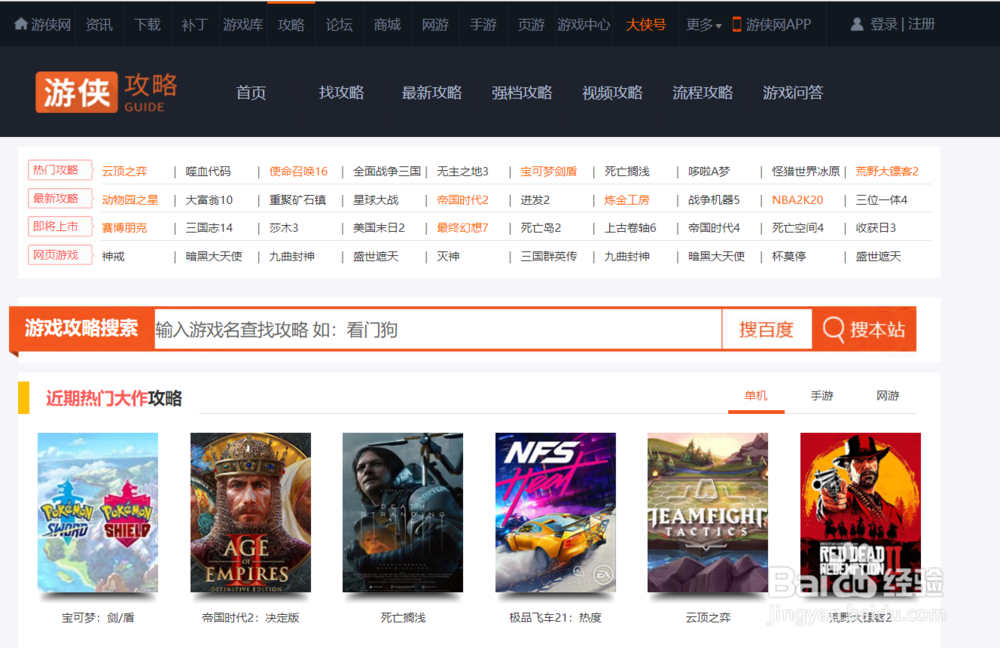Click the 极品飞车21：热度 caption
Viewport: 1000px width, 648px height.
point(555,617)
